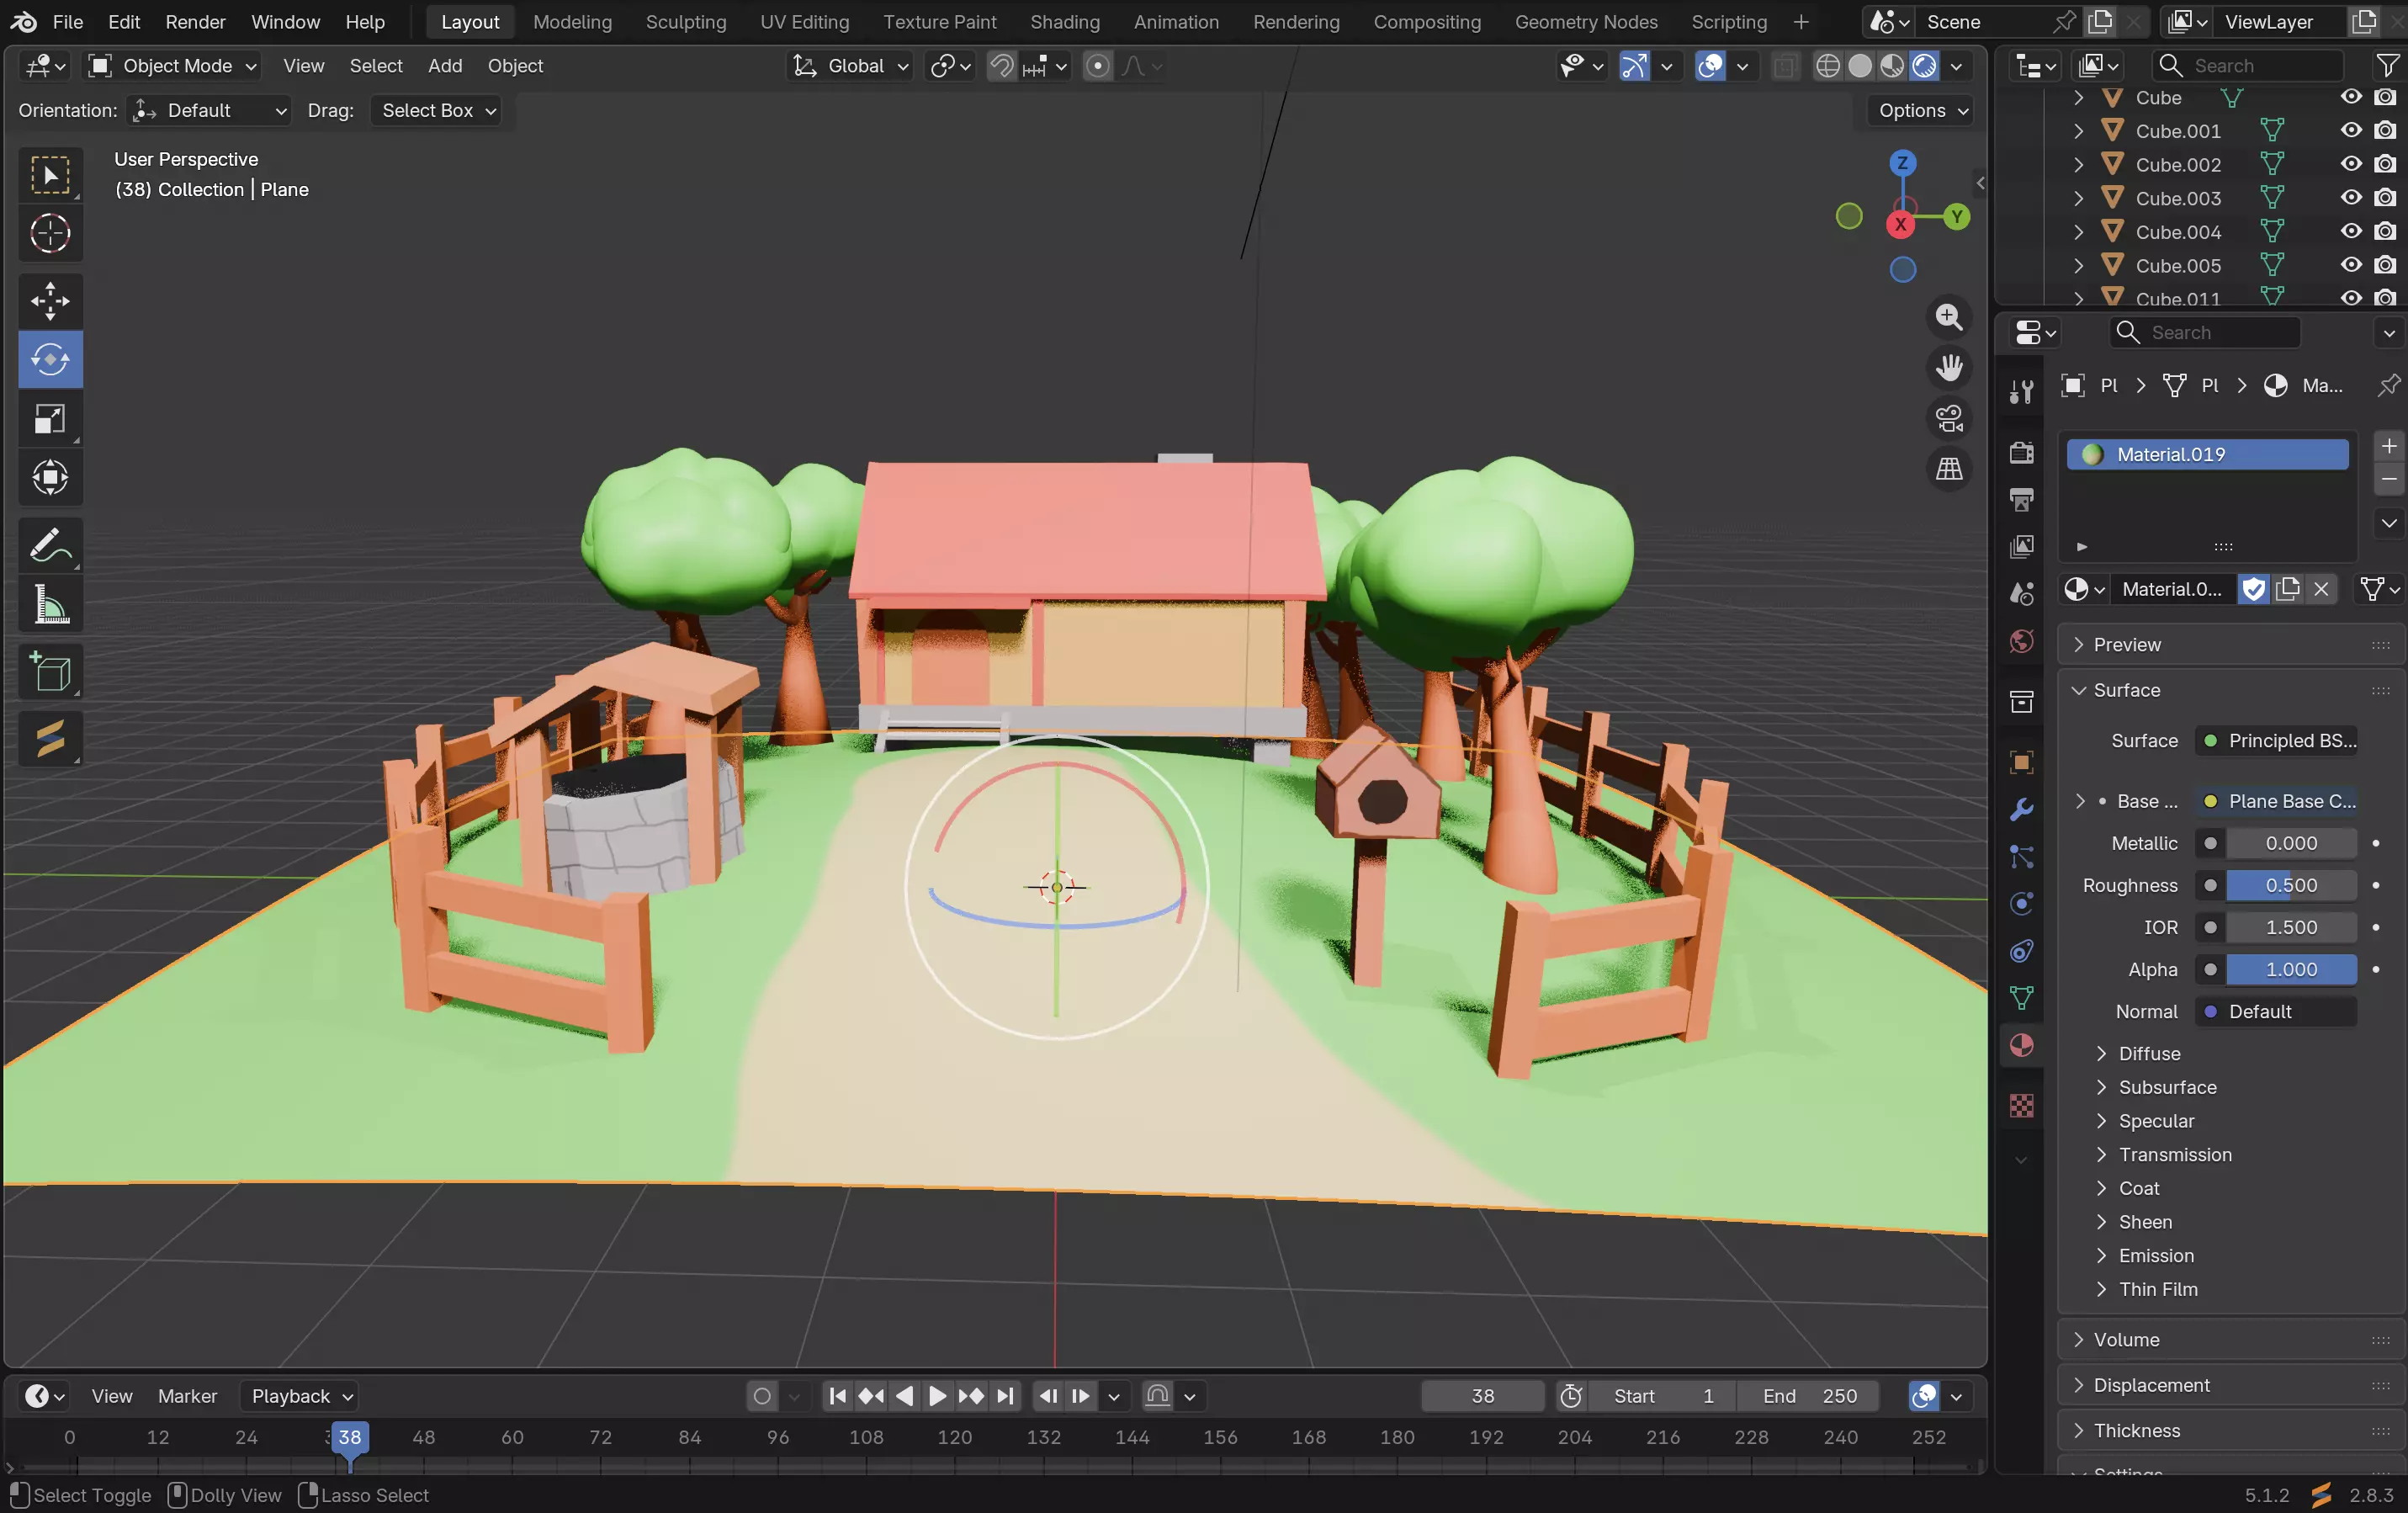
Task: Open Orientation Default dropdown
Action: 209,111
